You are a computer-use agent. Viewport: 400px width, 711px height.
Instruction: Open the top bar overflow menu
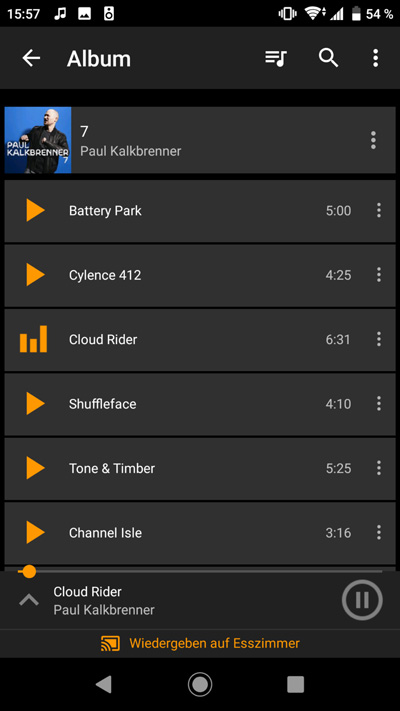point(376,58)
